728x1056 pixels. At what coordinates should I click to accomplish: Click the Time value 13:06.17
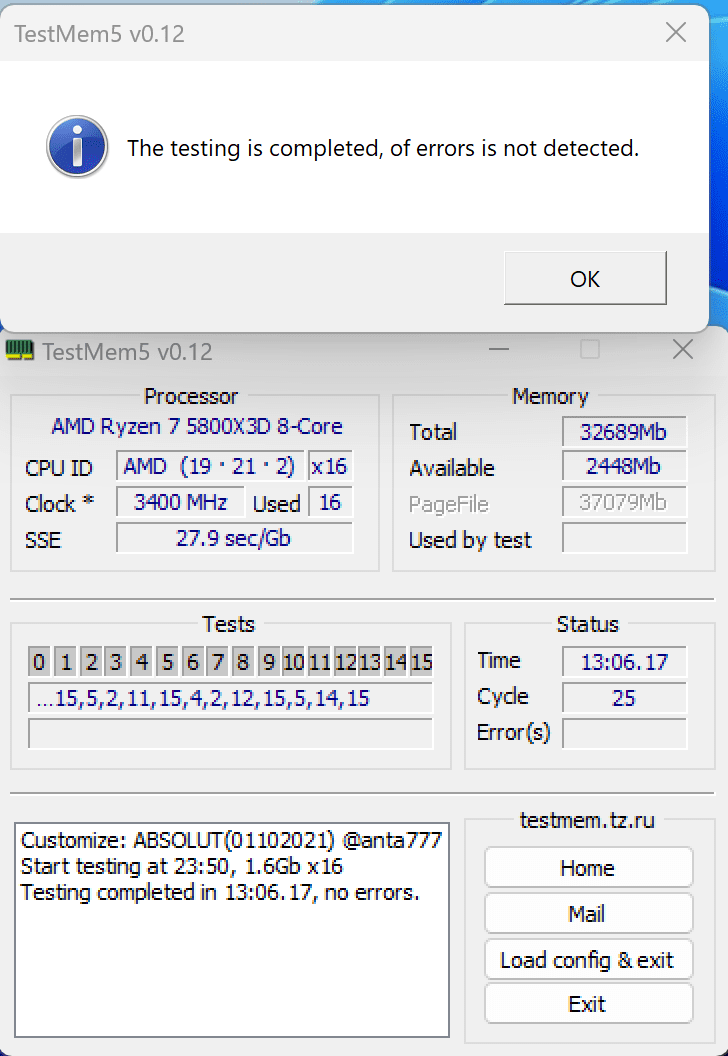[x=624, y=661]
